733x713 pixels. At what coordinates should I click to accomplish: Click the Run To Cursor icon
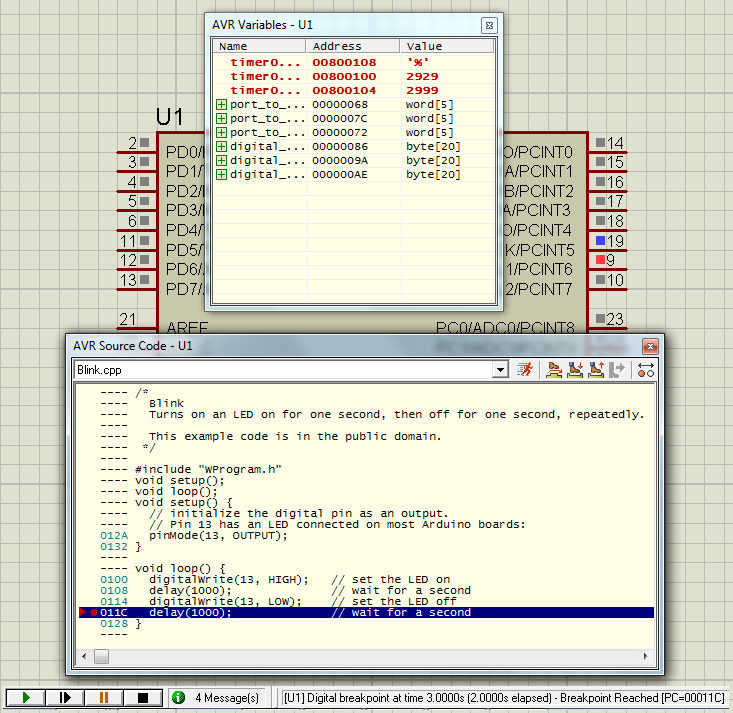pyautogui.click(x=618, y=370)
